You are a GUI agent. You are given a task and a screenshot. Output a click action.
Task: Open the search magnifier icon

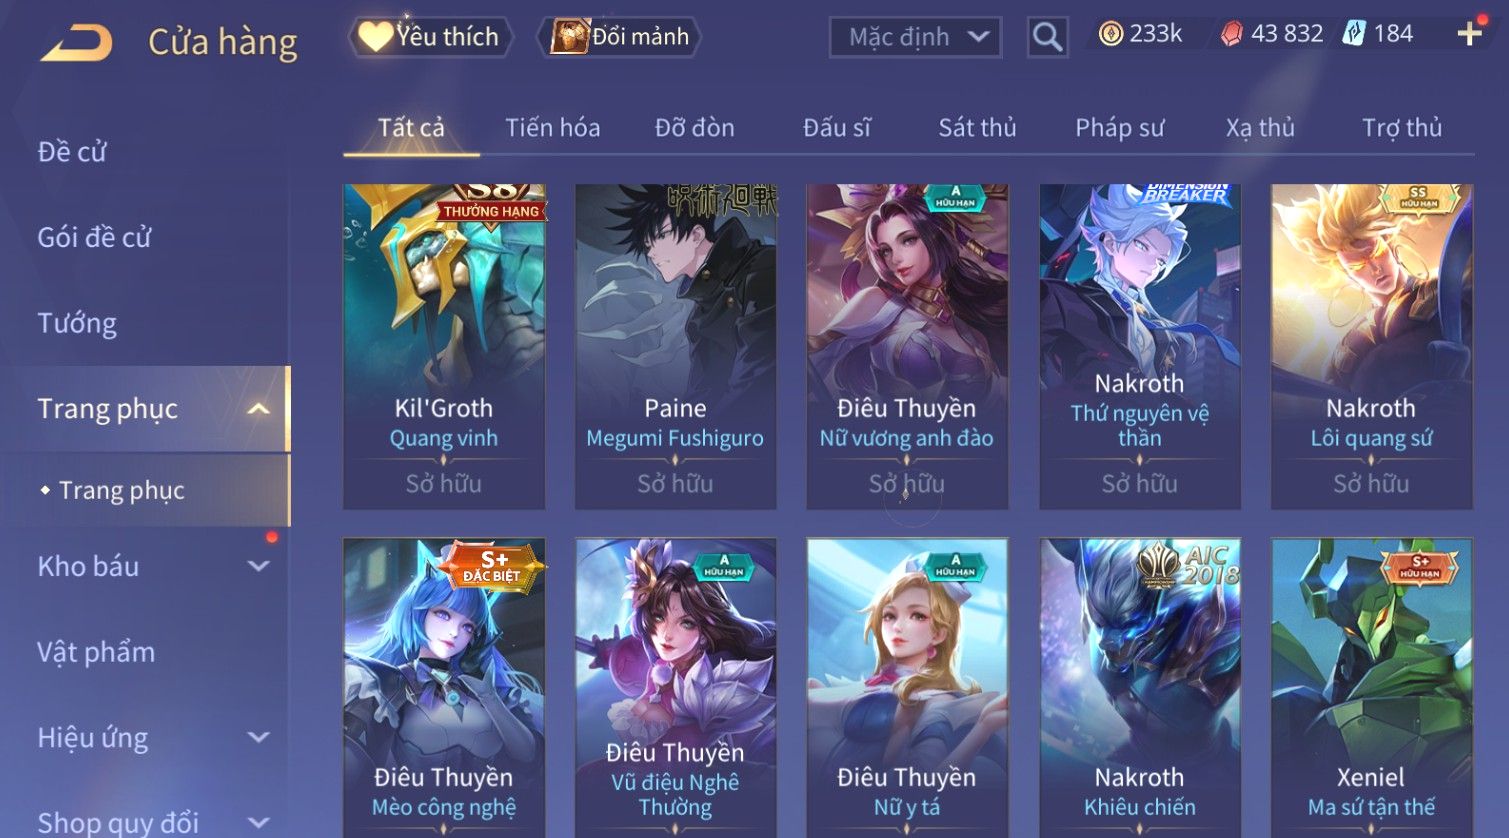point(1047,38)
